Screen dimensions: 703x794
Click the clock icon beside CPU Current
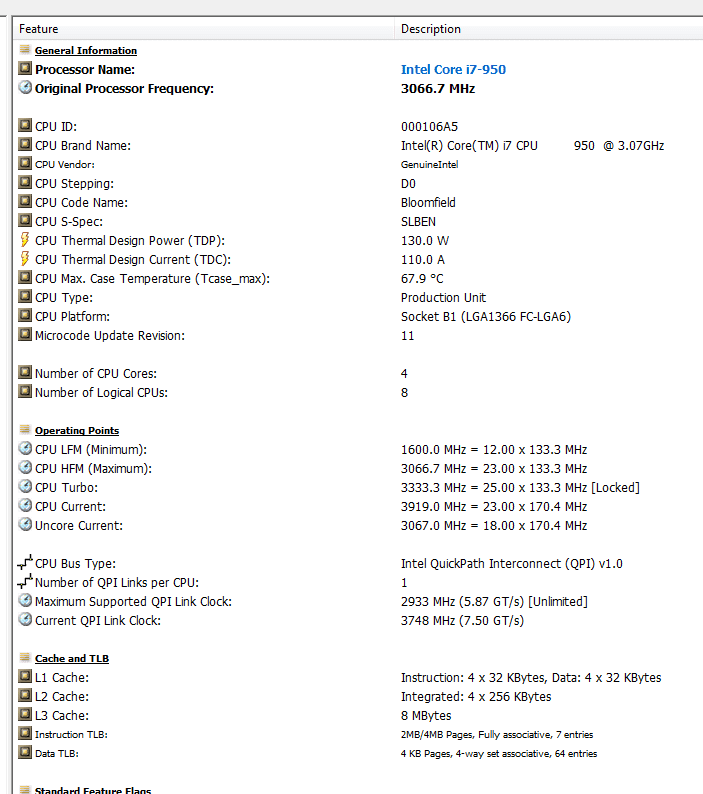[25, 505]
